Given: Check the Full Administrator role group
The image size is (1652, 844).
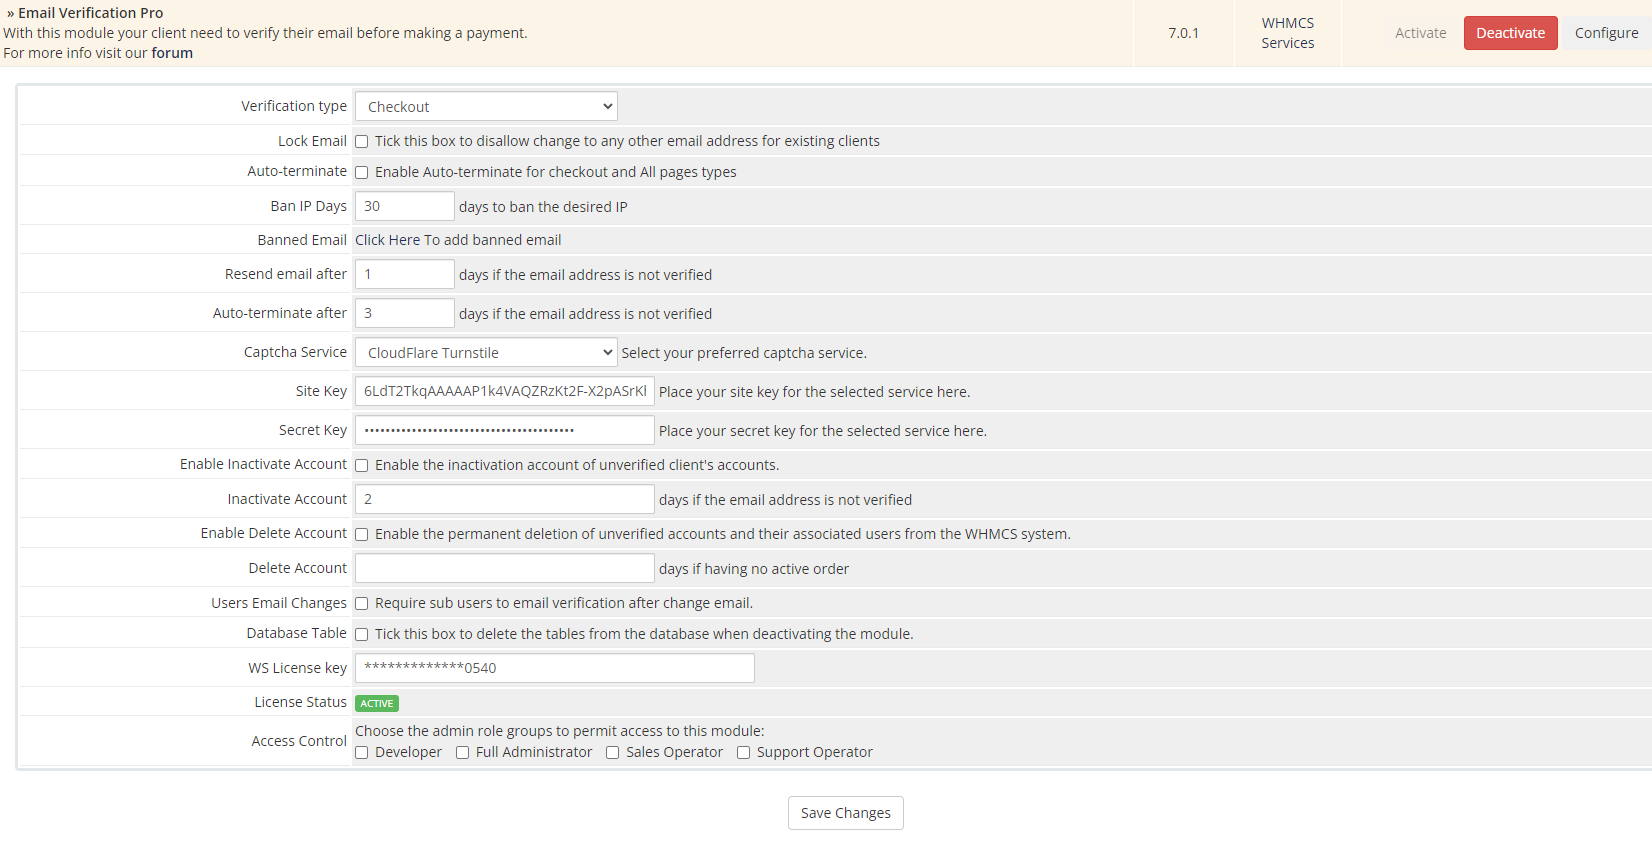Looking at the screenshot, I should point(463,753).
